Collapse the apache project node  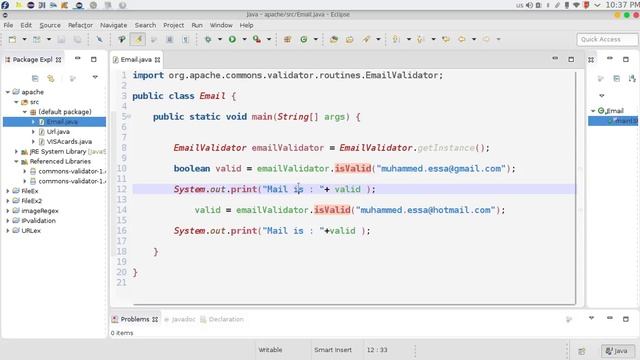pyautogui.click(x=8, y=92)
